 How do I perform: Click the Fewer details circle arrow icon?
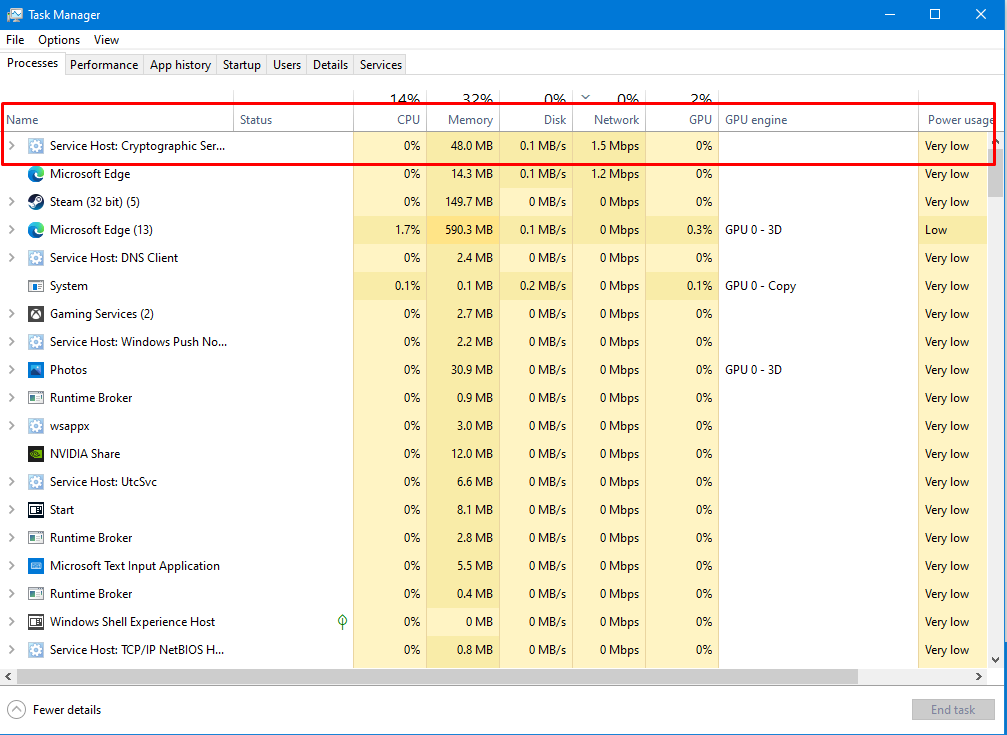click(x=16, y=709)
